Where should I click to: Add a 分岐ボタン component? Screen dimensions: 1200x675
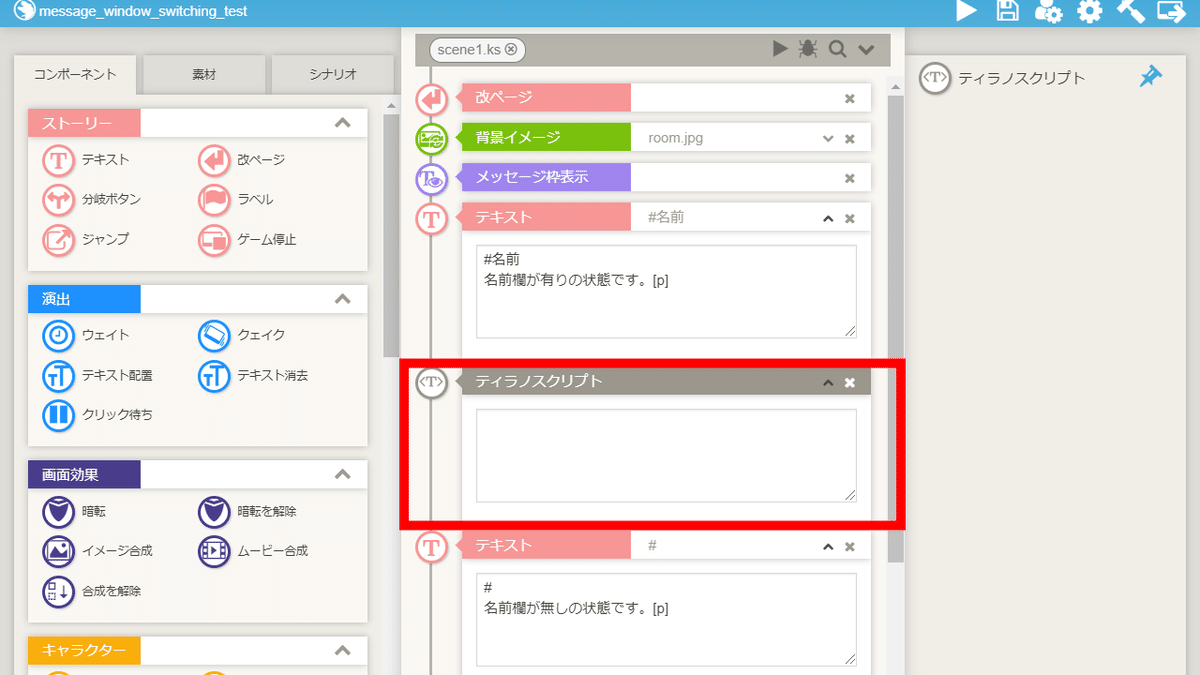click(x=92, y=199)
